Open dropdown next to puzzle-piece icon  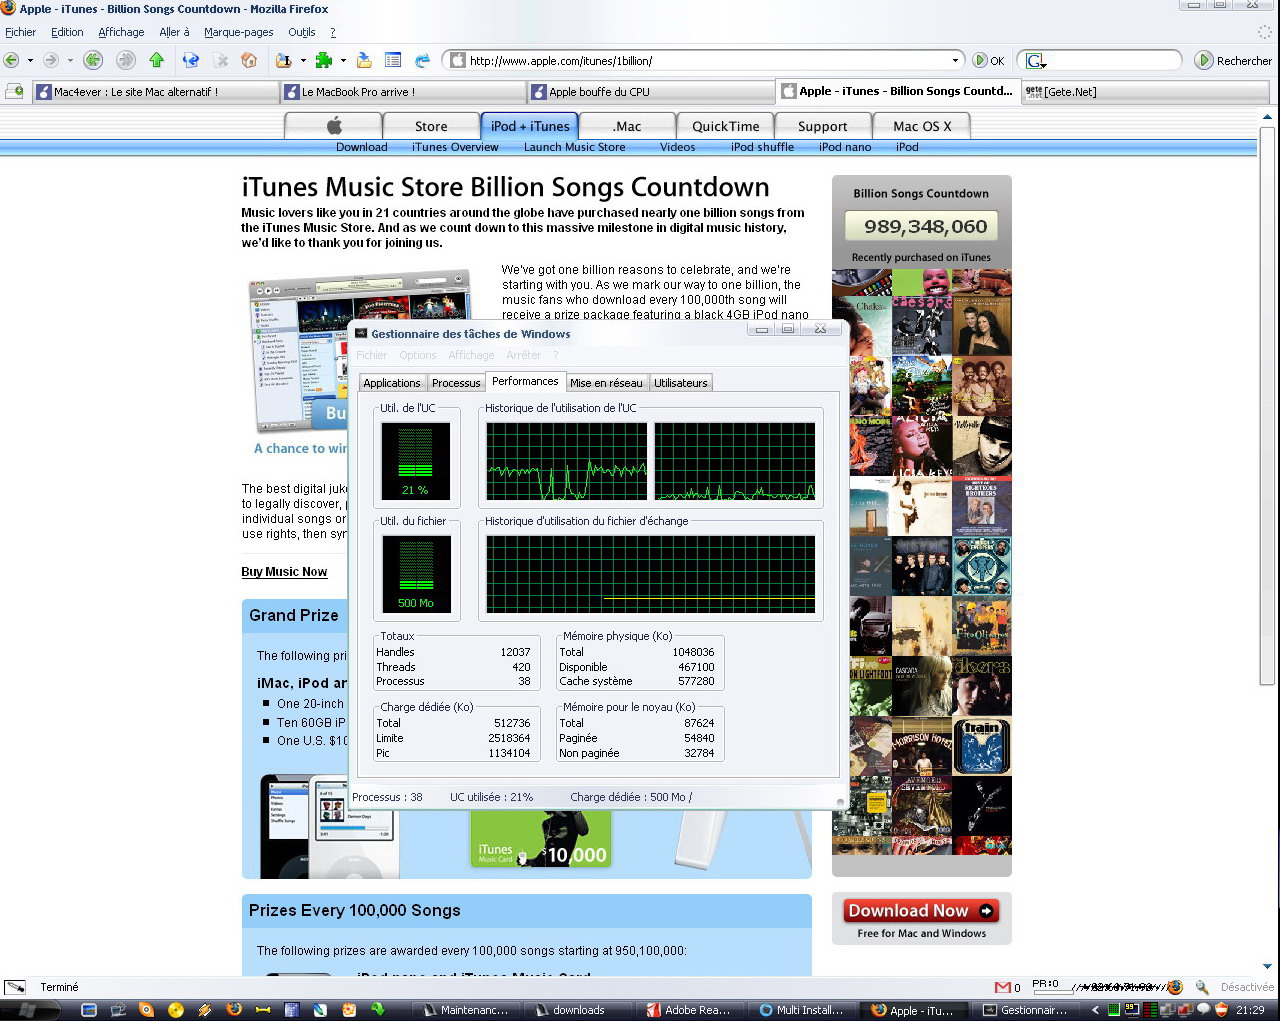coord(343,60)
